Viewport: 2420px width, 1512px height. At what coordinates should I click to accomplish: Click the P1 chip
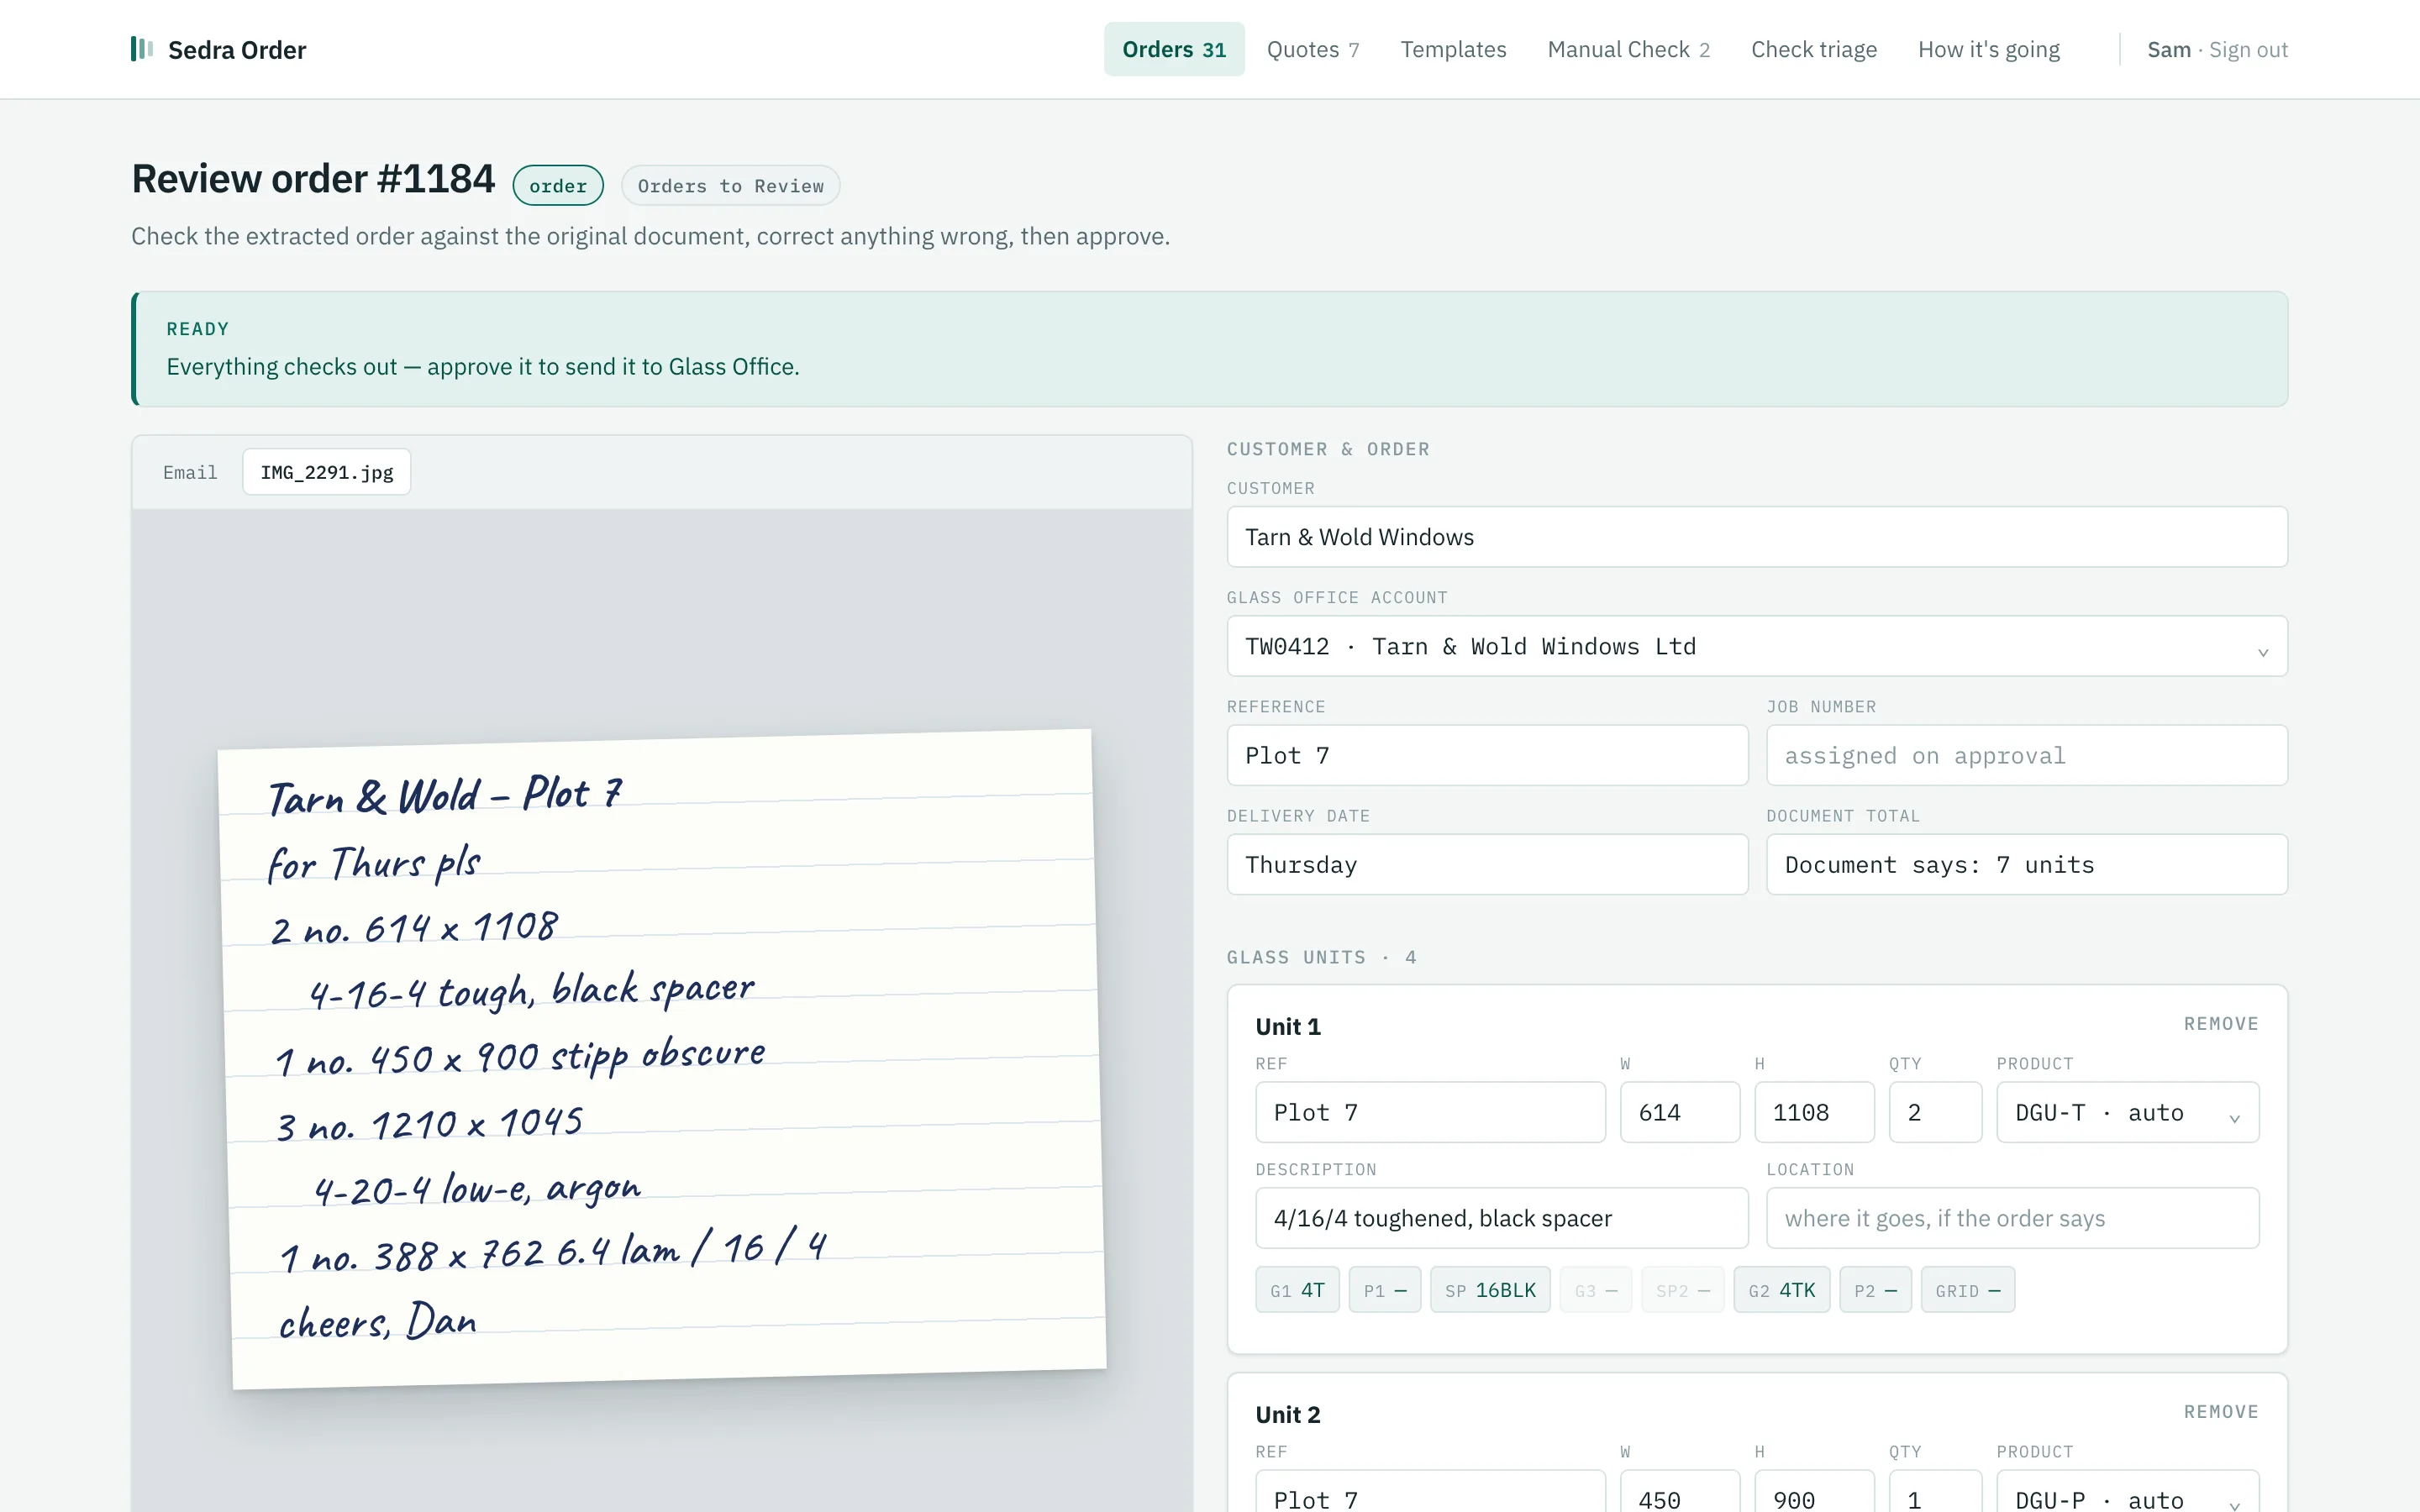(1384, 1290)
